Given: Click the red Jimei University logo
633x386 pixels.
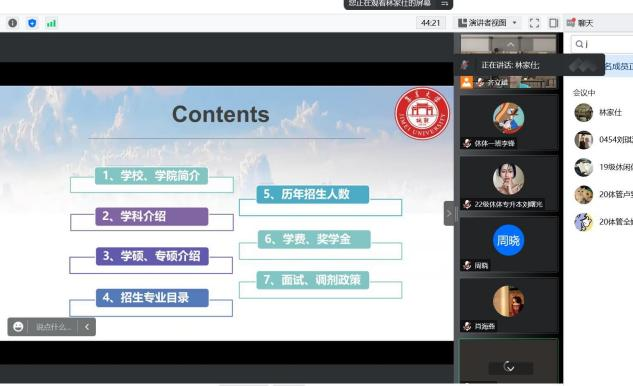Looking at the screenshot, I should click(x=422, y=113).
